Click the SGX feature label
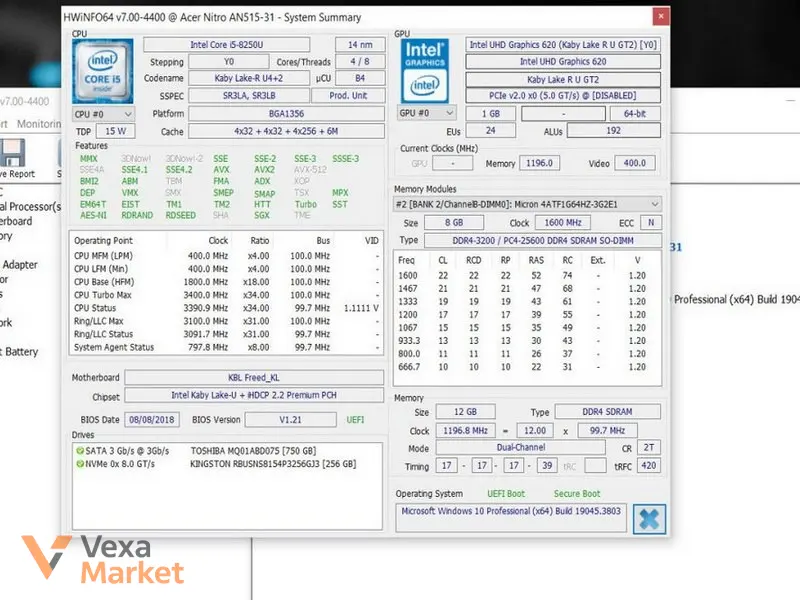Viewport: 800px width, 600px height. coord(262,215)
